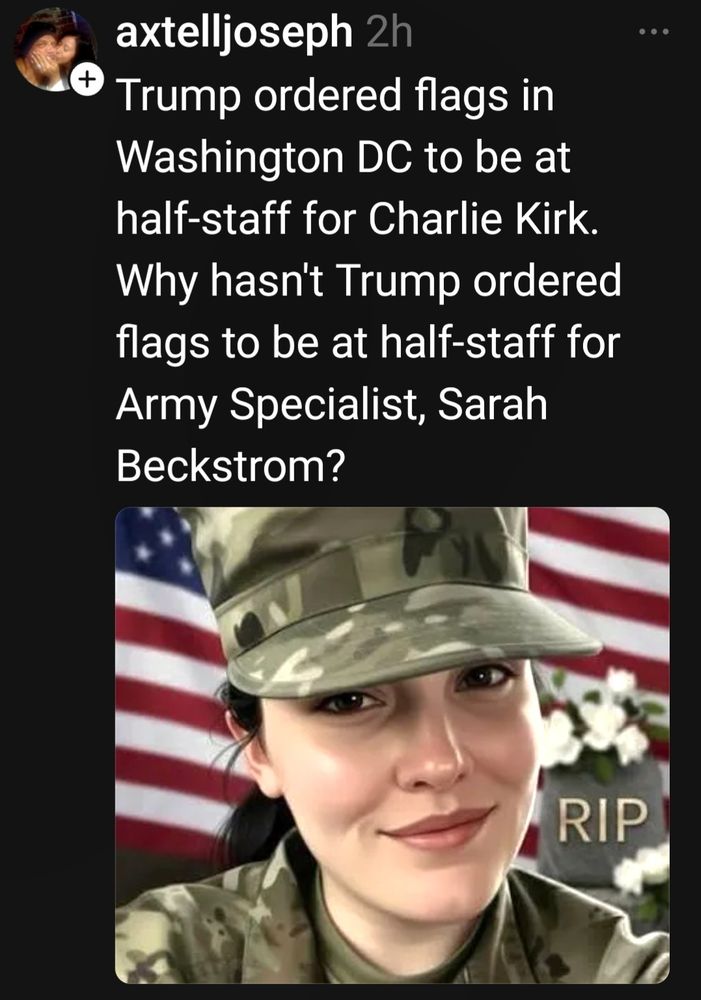Image resolution: width=701 pixels, height=1000 pixels.
Task: Open the three-dot more options menu
Action: point(655,31)
